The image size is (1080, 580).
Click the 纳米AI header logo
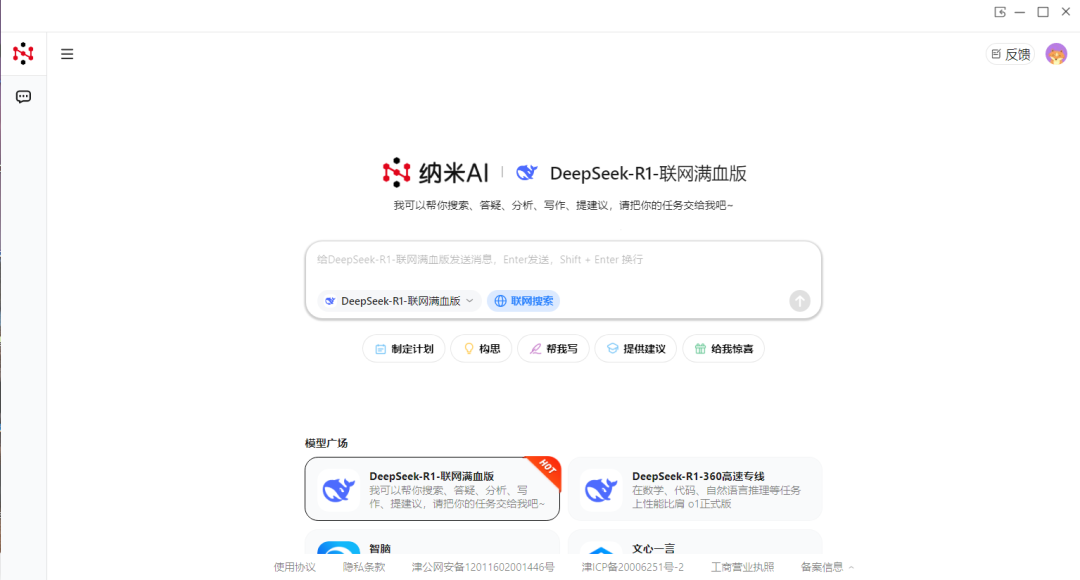pos(435,173)
